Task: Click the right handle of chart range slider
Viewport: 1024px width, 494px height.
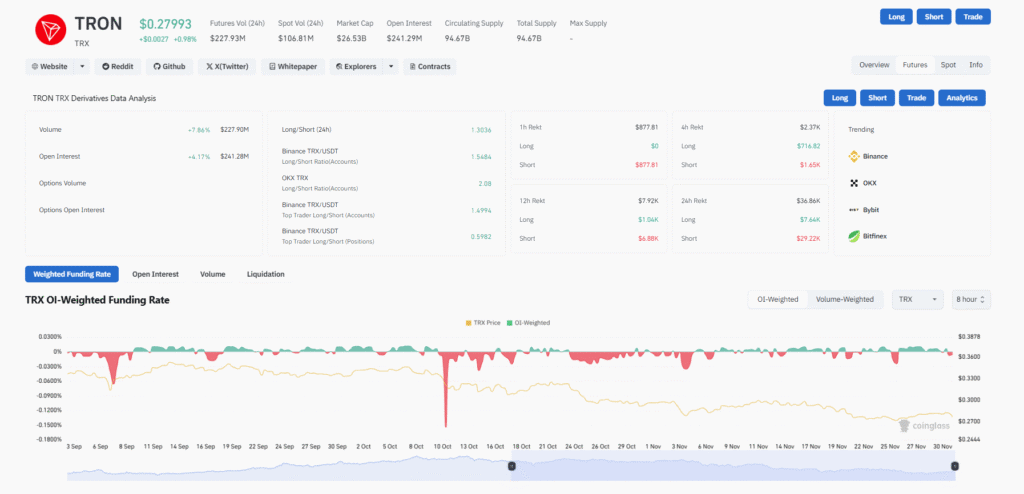Action: pyautogui.click(x=955, y=466)
